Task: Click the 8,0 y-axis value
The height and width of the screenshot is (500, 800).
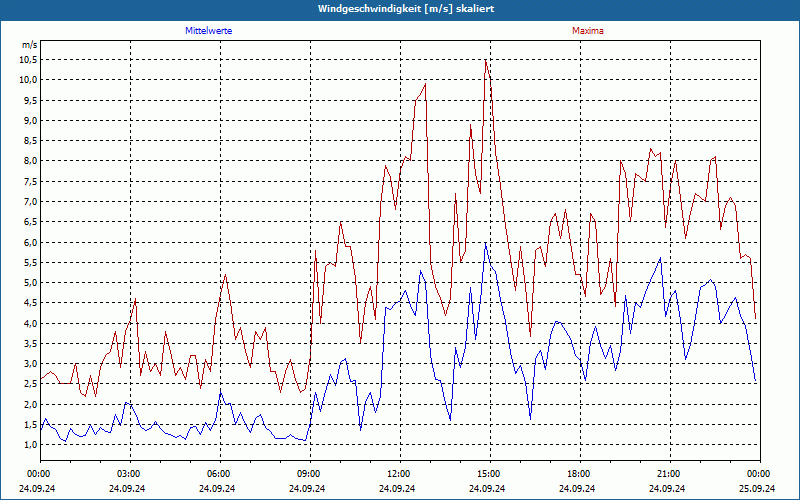Action: (x=31, y=161)
